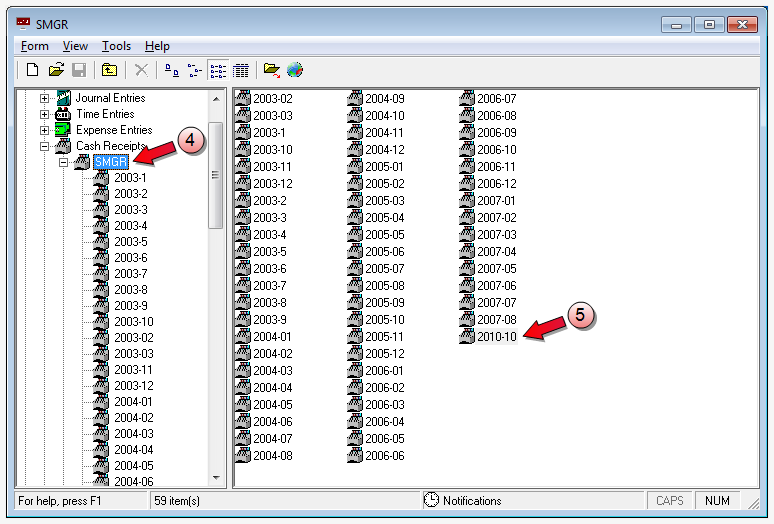Select 2003-12 in the left tree
774x524 pixels.
[x=134, y=385]
